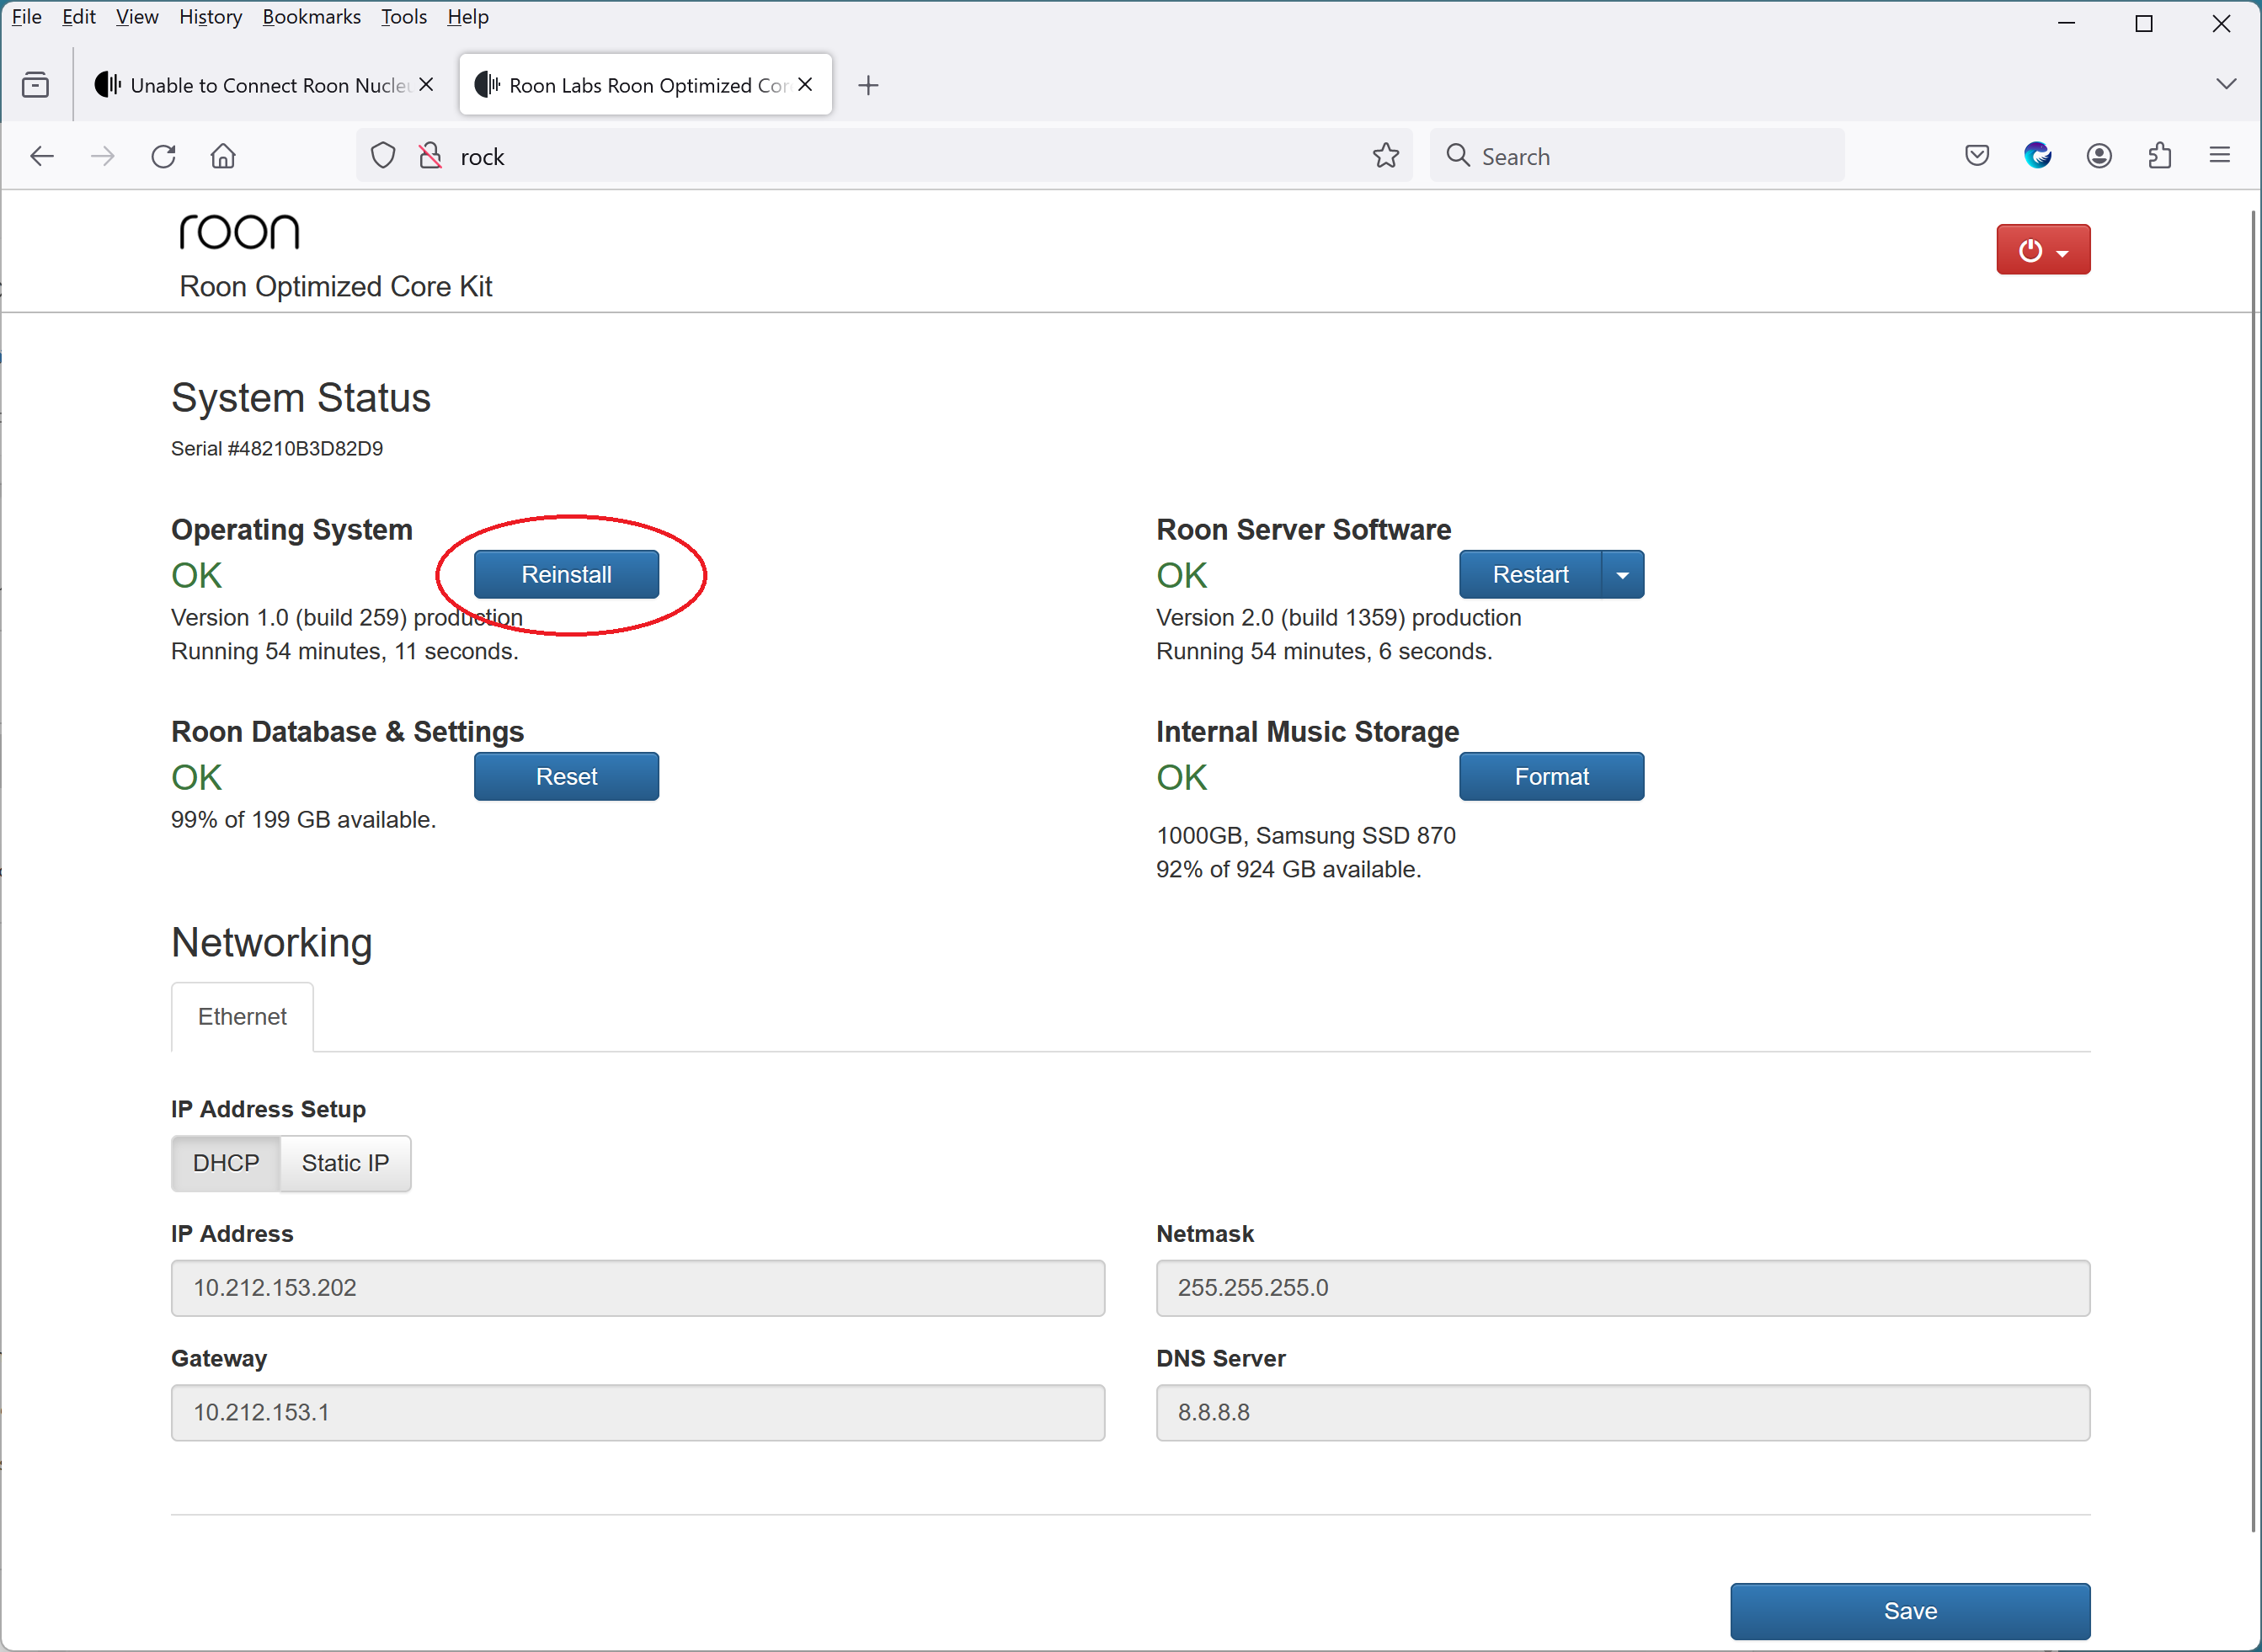Open the extensions puzzle icon

(x=2160, y=155)
